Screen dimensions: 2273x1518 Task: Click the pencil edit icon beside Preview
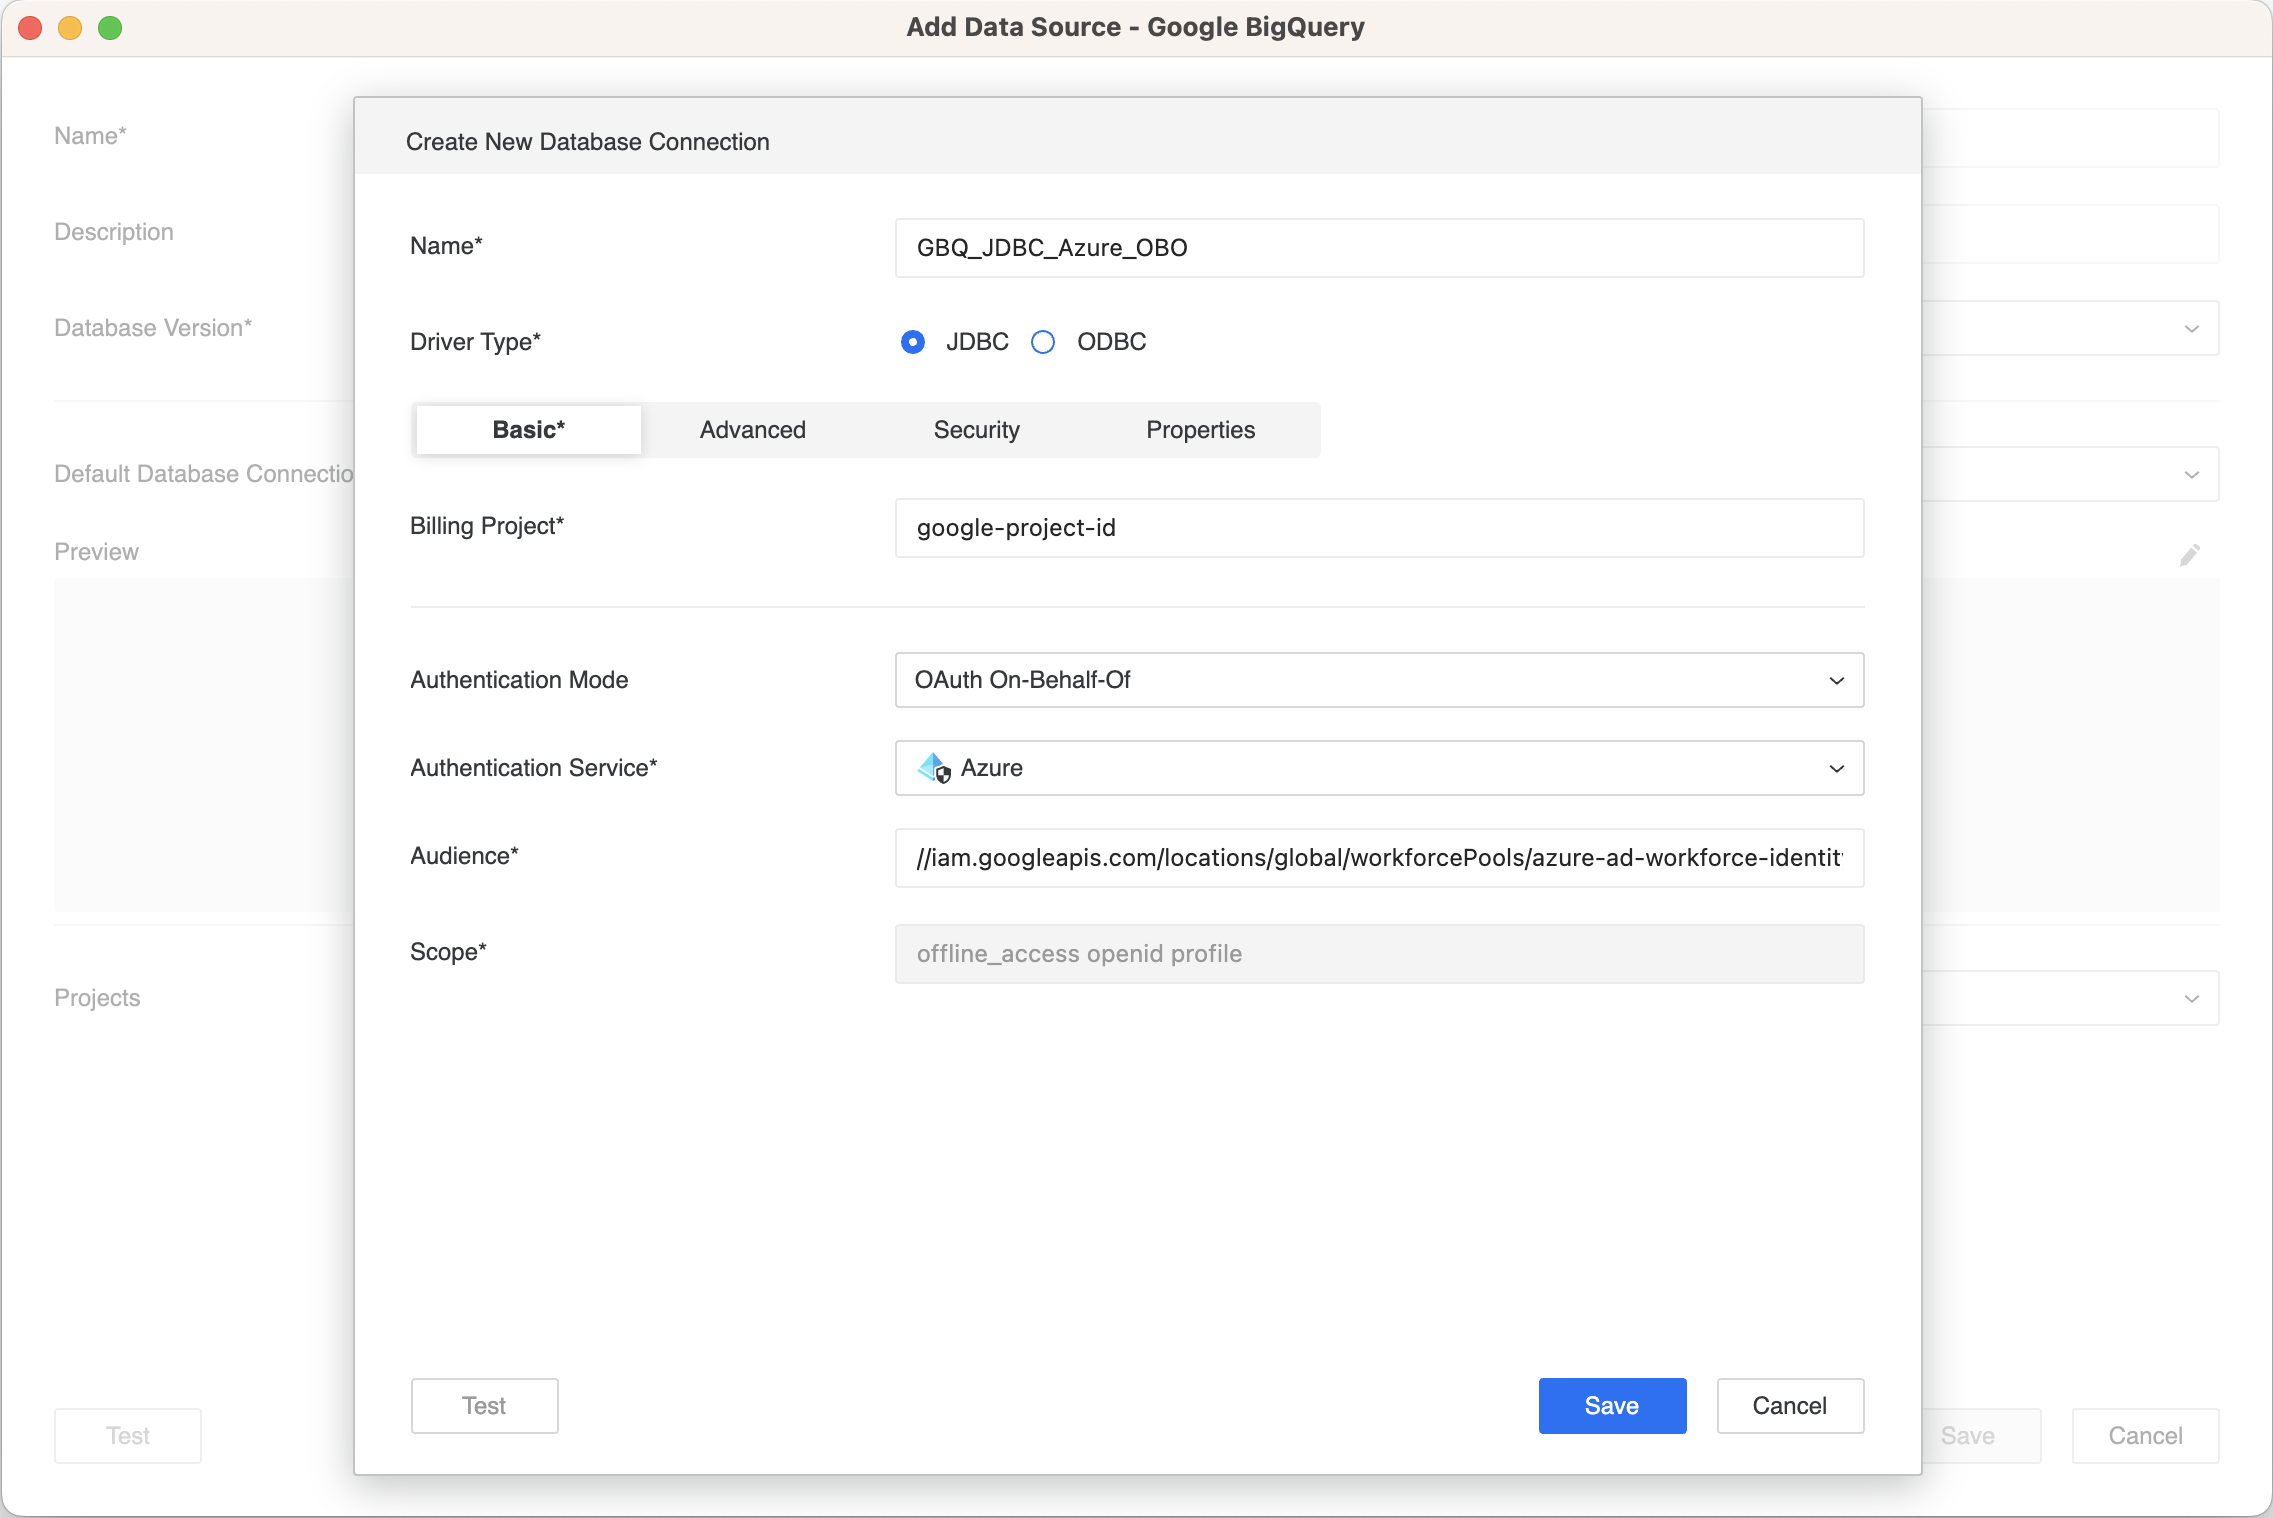(2189, 555)
